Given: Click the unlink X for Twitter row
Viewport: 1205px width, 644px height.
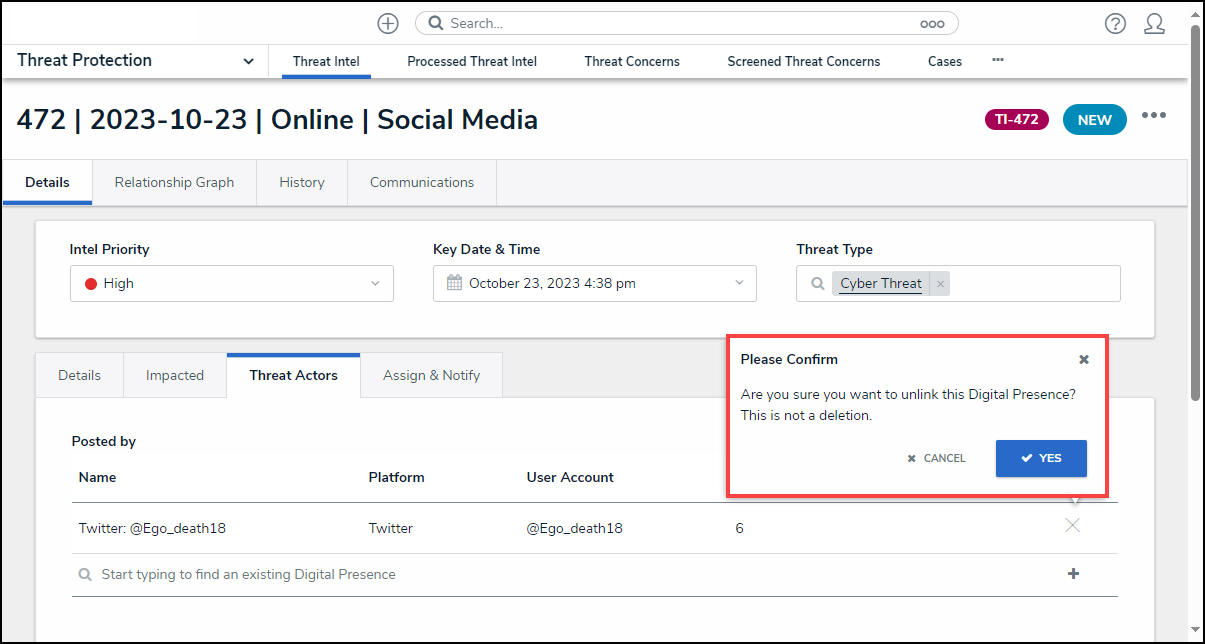Looking at the screenshot, I should 1072,526.
